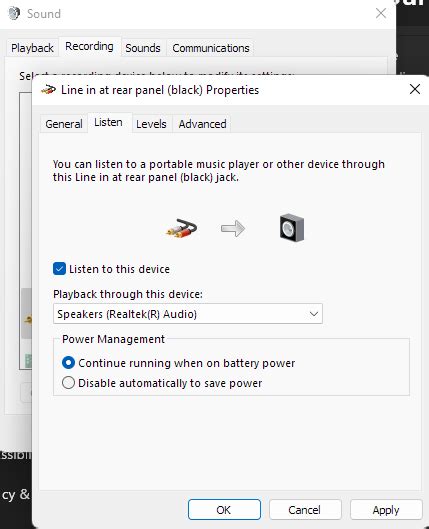
Task: Click Apply to save changes
Action: tap(386, 509)
